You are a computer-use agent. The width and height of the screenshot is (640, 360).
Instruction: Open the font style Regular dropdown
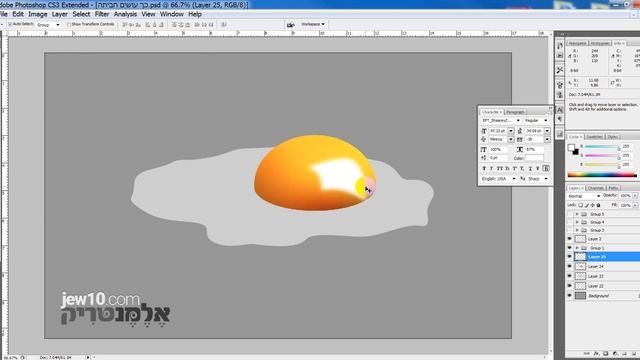click(536, 120)
